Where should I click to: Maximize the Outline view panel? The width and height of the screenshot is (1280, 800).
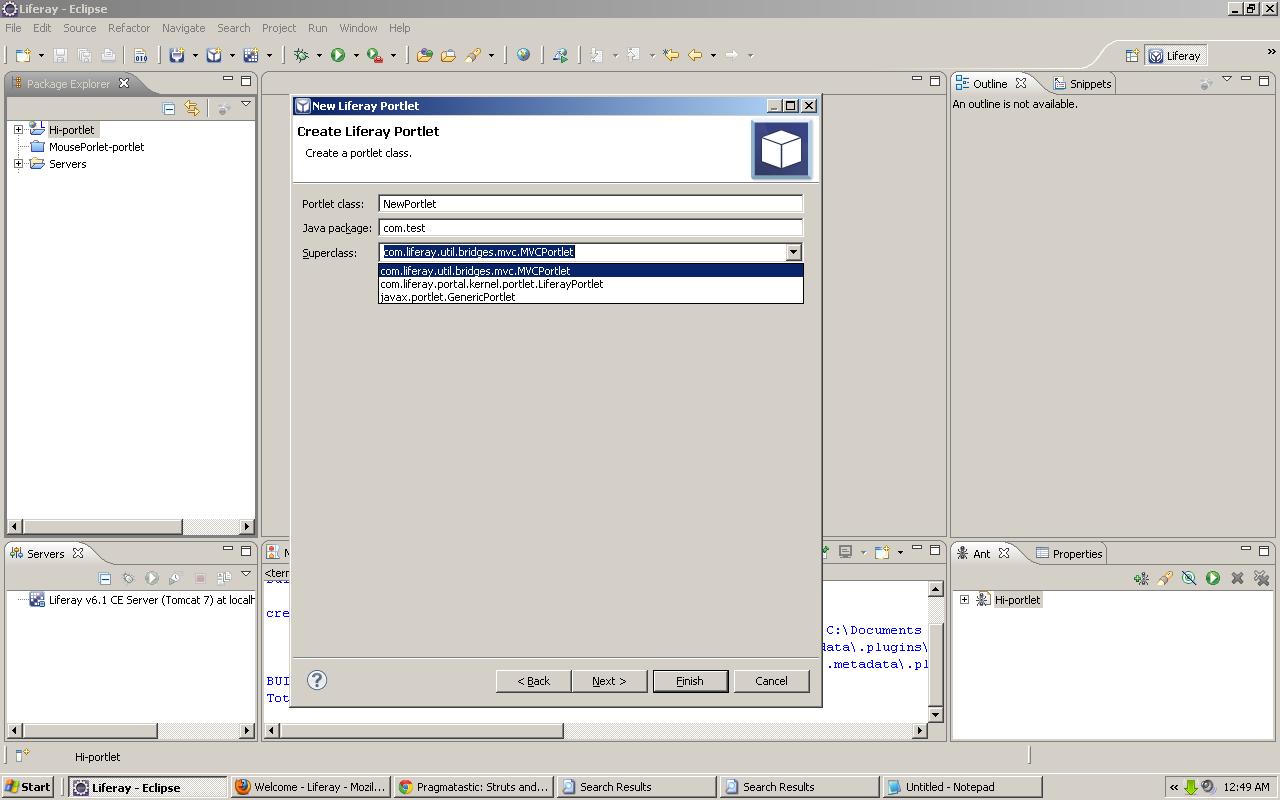tap(1265, 80)
